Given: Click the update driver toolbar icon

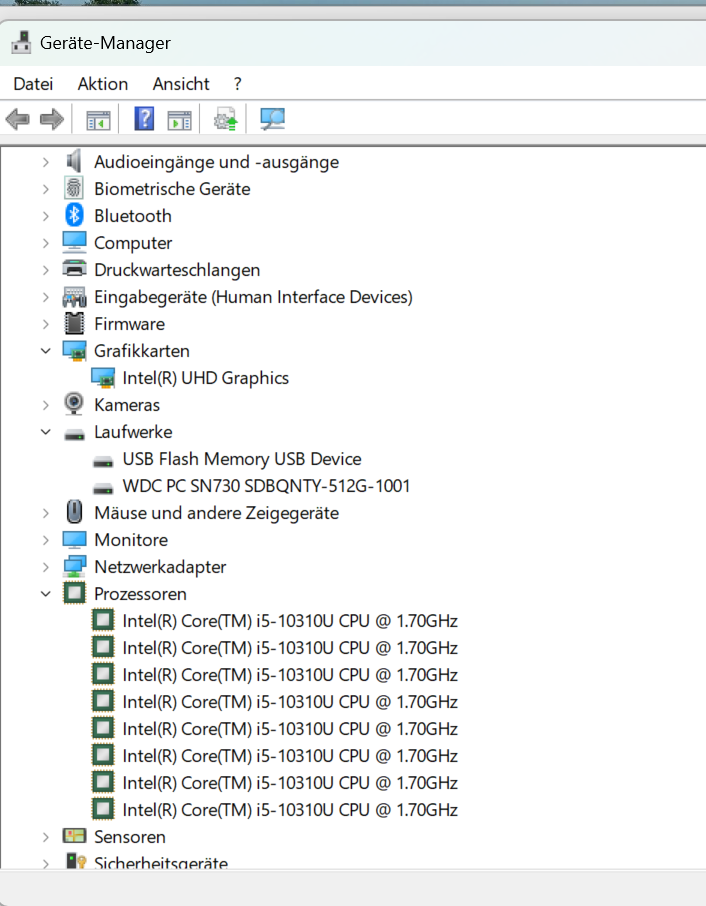Looking at the screenshot, I should [x=225, y=119].
